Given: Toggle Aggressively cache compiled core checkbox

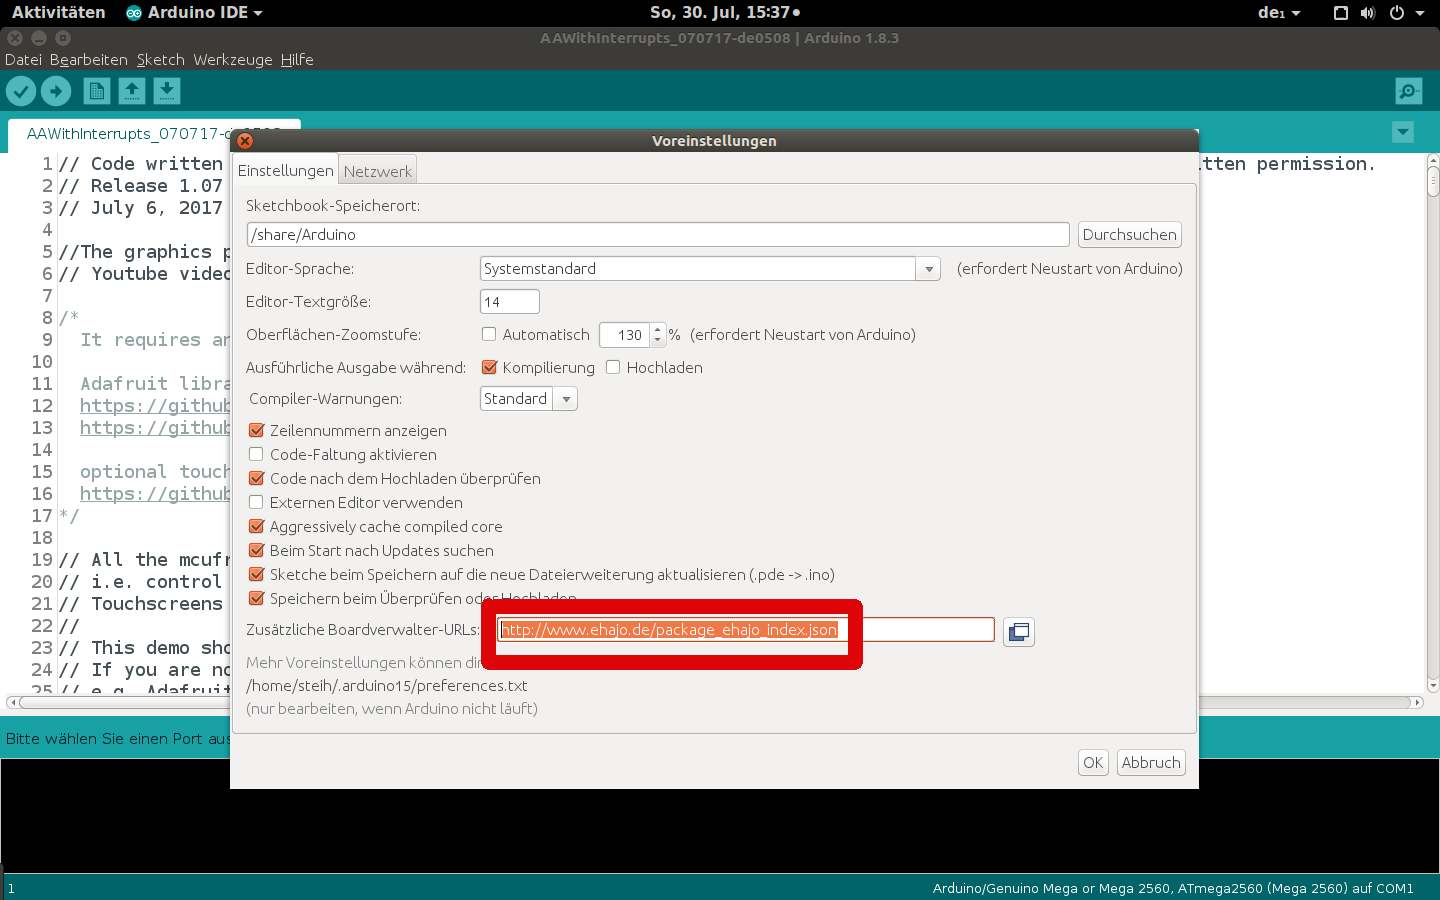Looking at the screenshot, I should coord(256,526).
